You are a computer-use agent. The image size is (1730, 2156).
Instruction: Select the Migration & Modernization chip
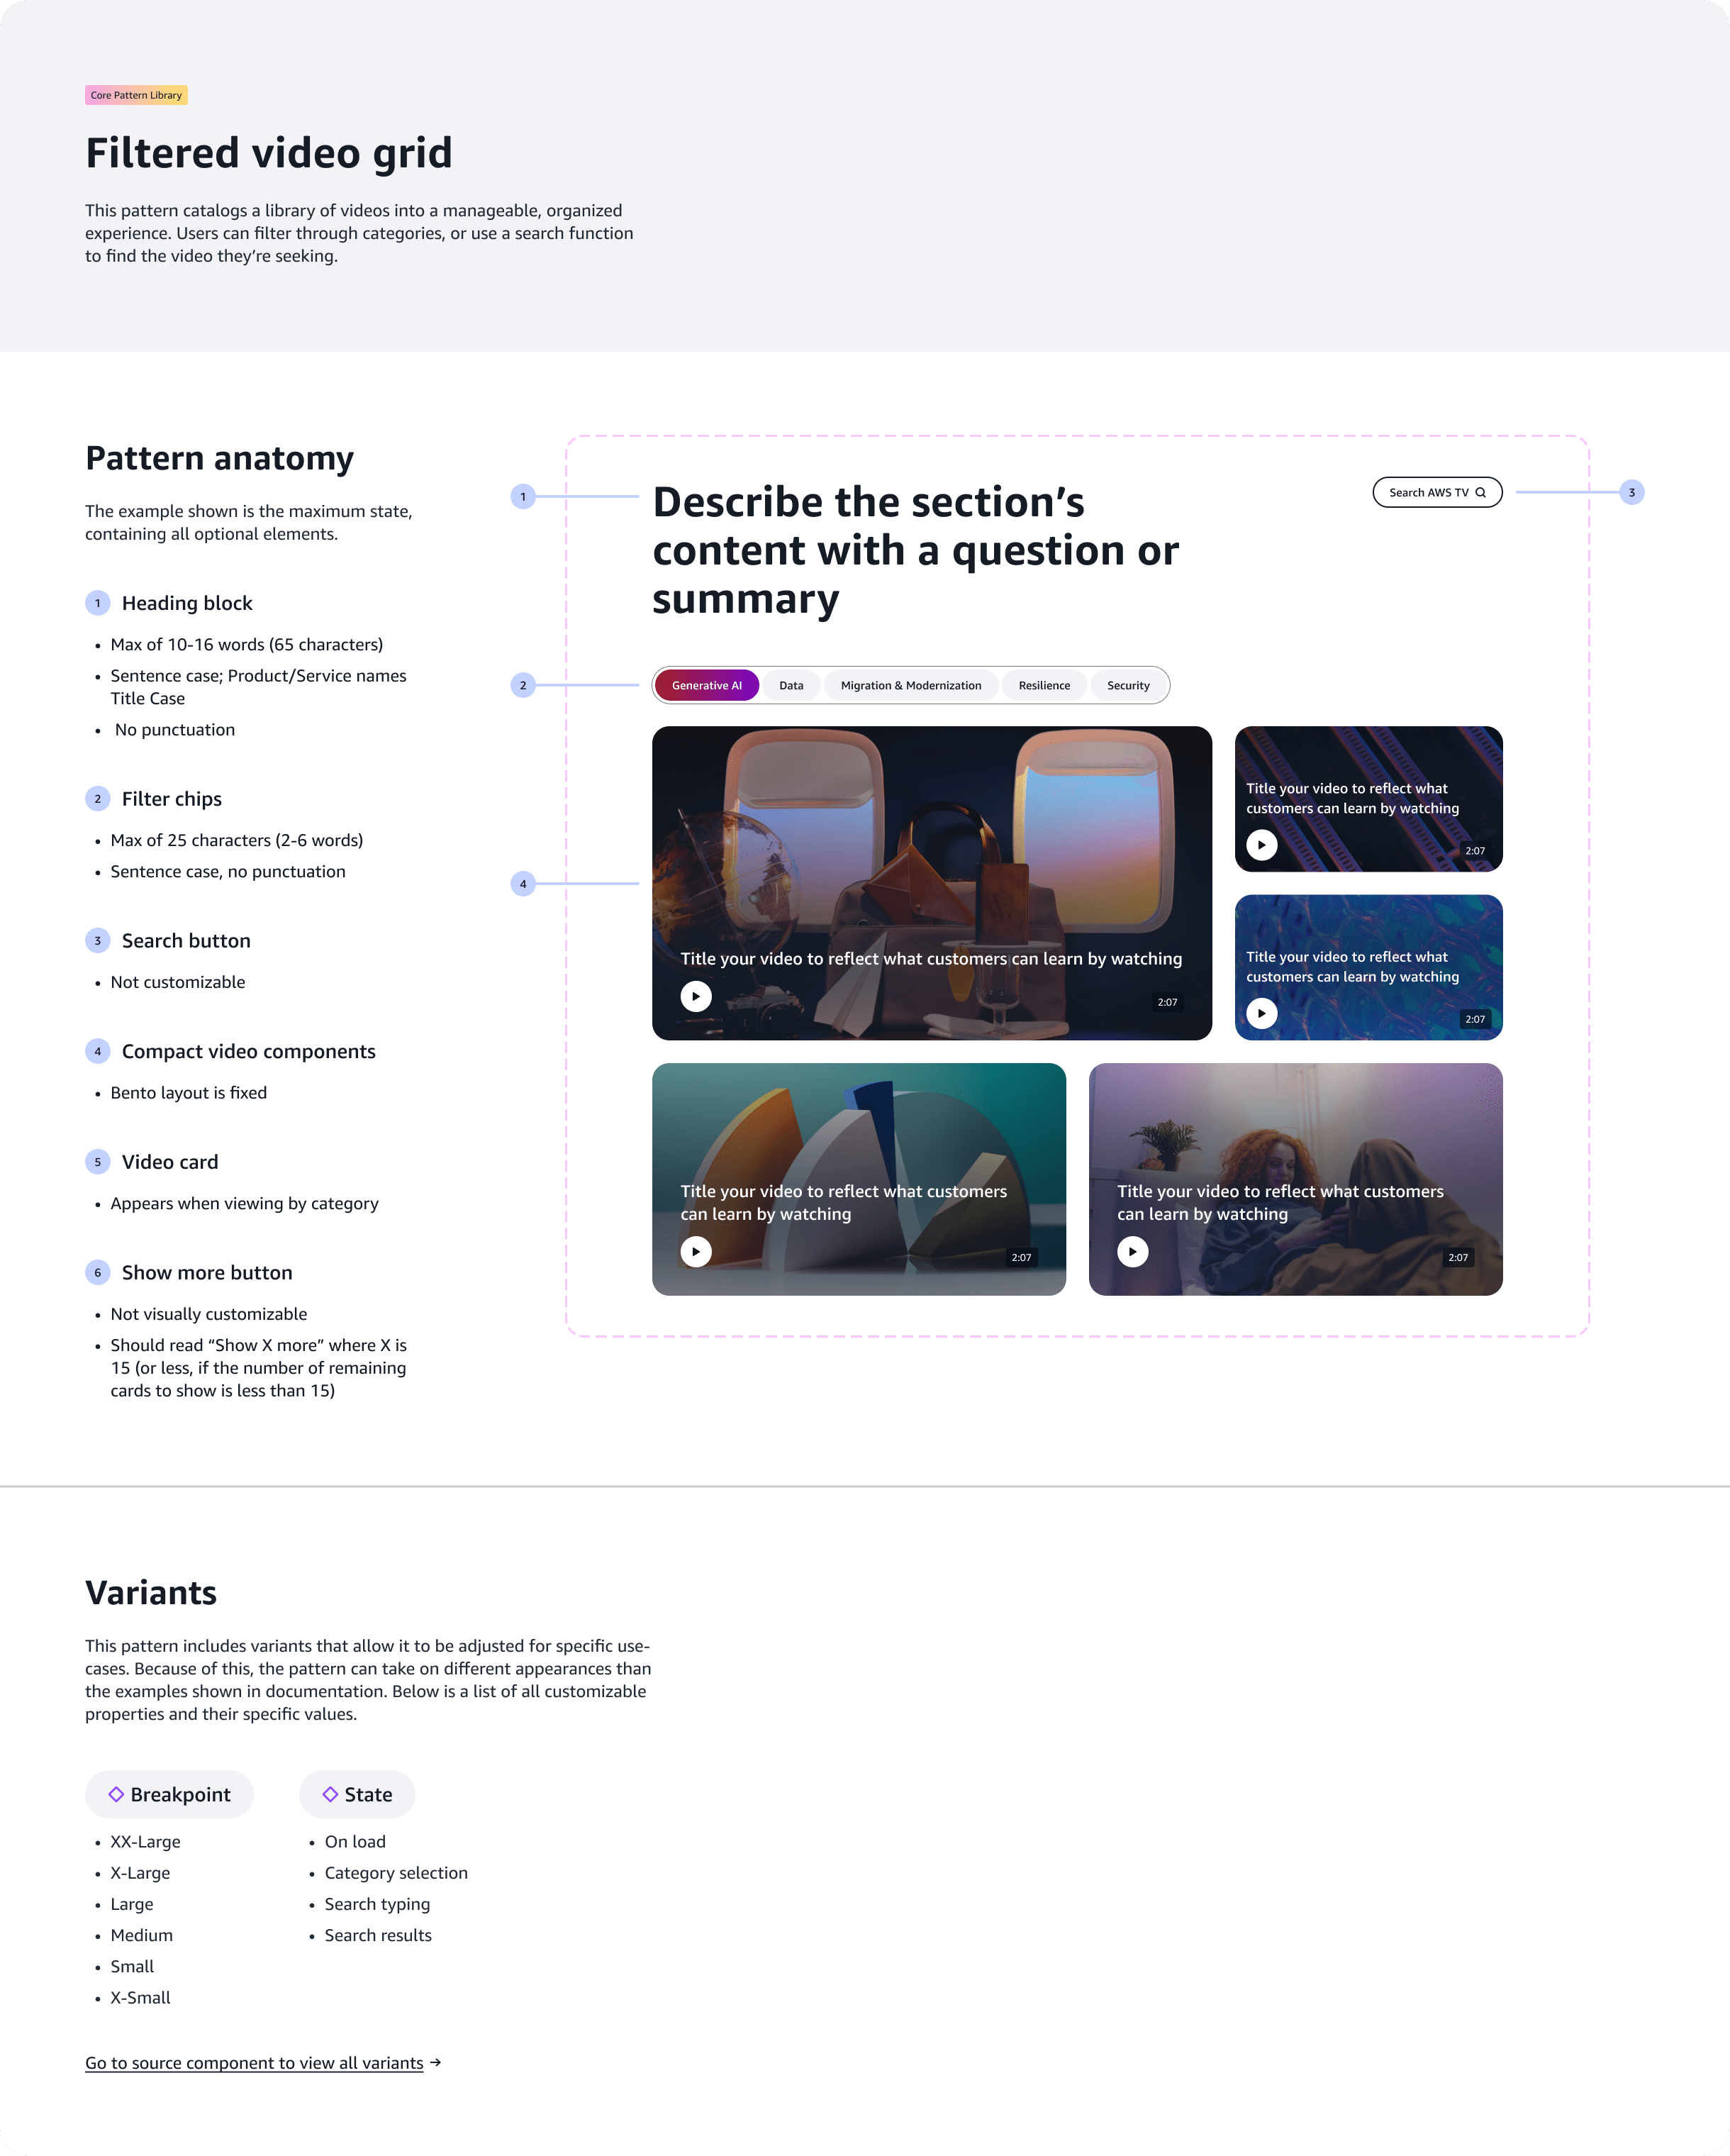tap(911, 685)
